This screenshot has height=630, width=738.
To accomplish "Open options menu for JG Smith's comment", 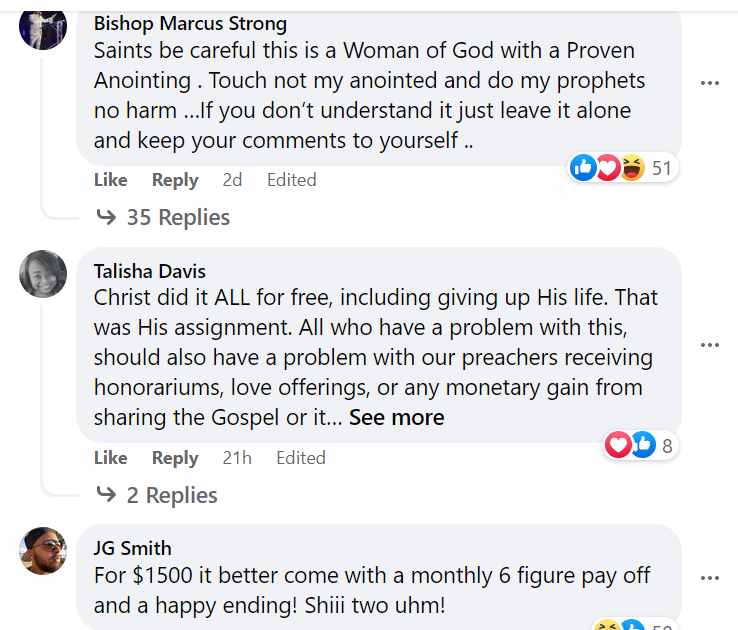I will coord(710,578).
